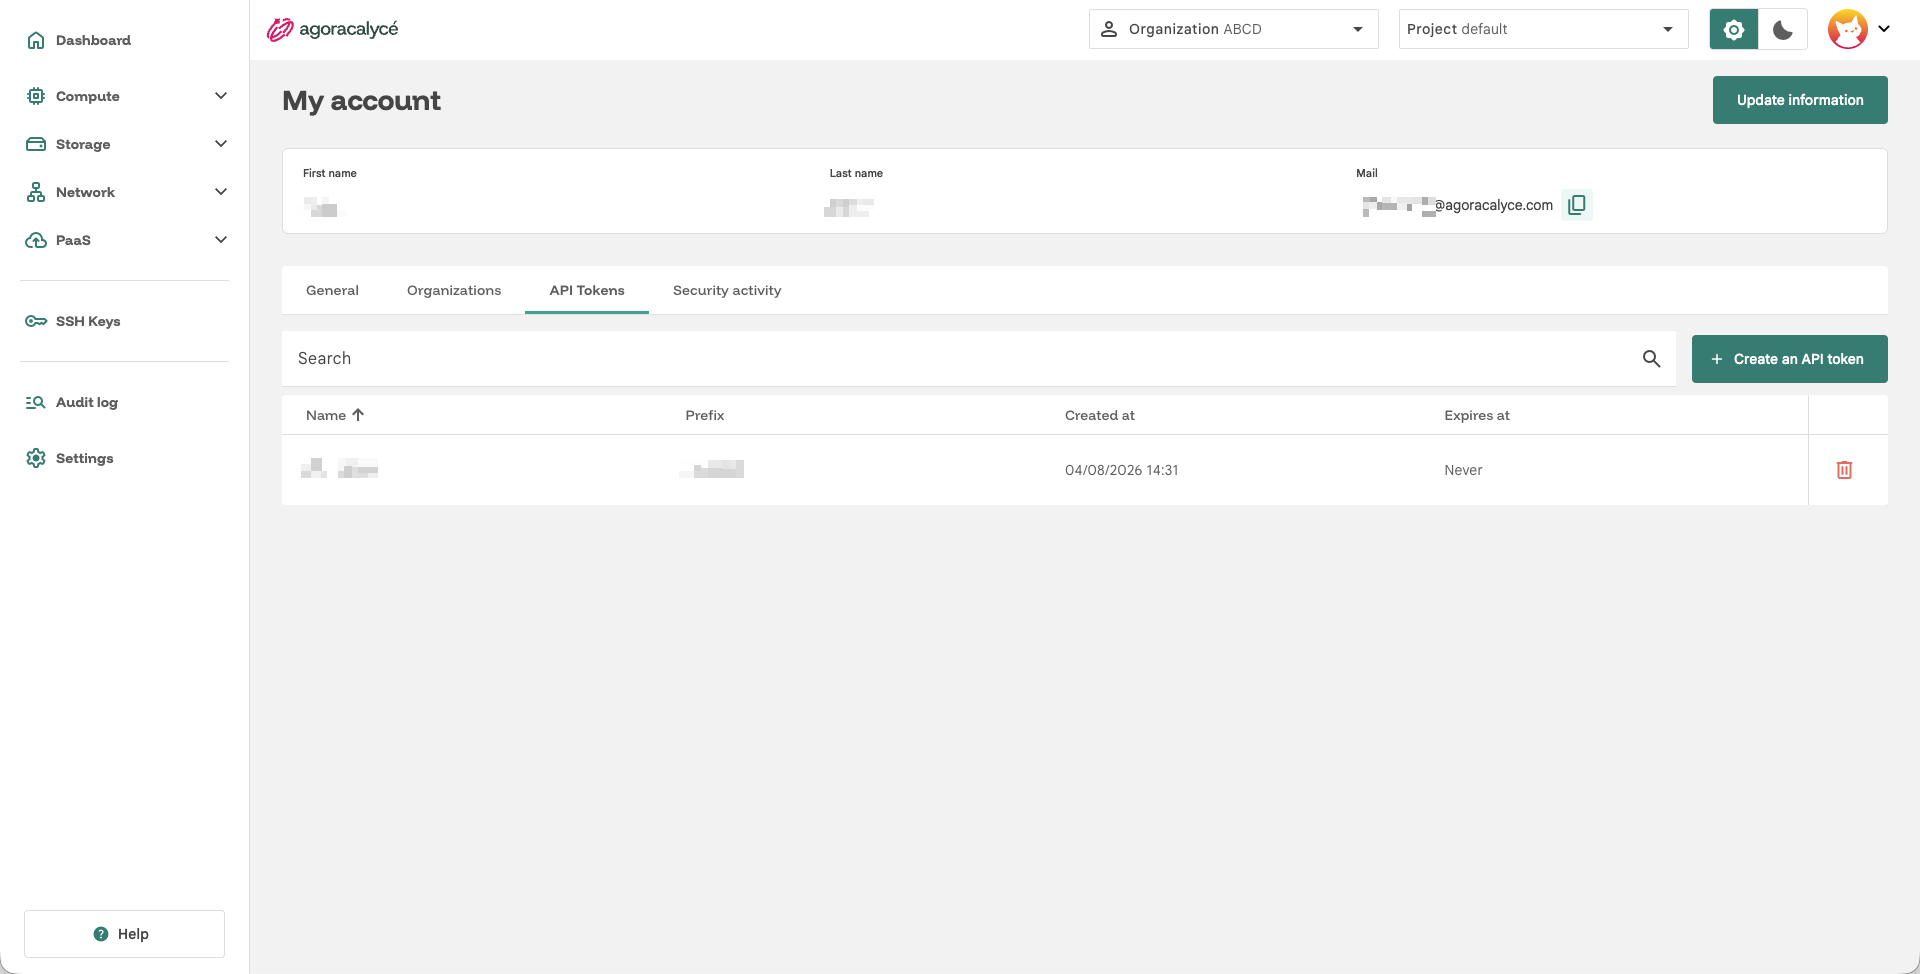This screenshot has height=974, width=1920.
Task: Click the Created at column header
Action: (x=1100, y=415)
